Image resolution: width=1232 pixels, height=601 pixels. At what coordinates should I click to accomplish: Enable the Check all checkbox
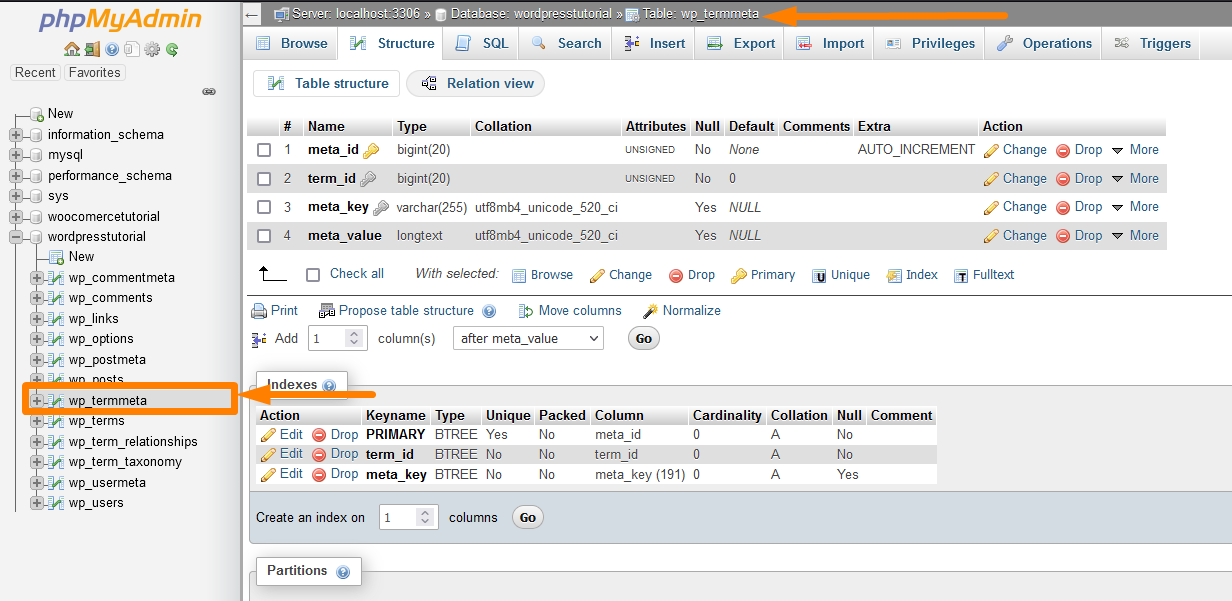pyautogui.click(x=313, y=274)
